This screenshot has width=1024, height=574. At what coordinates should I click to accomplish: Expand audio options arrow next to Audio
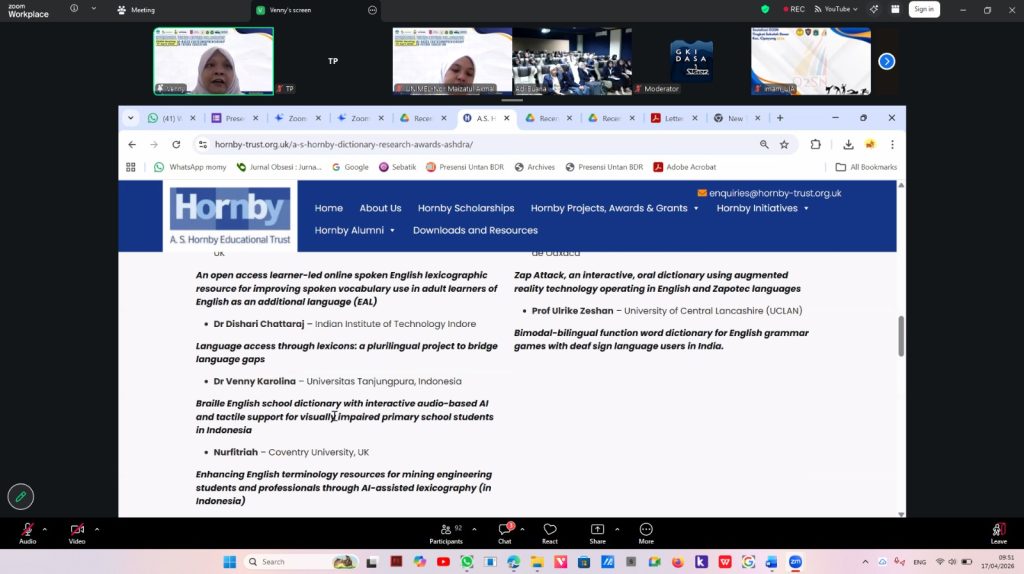click(x=46, y=528)
